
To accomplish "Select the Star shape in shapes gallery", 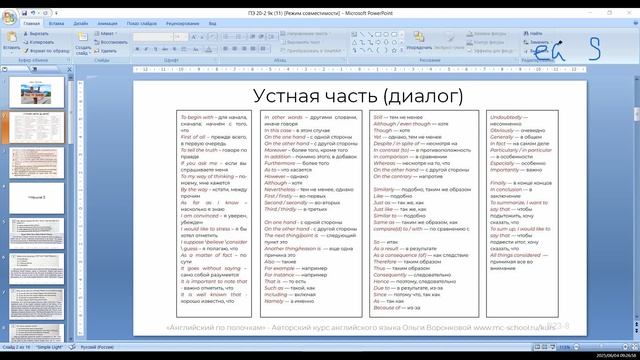I will 394,50.
